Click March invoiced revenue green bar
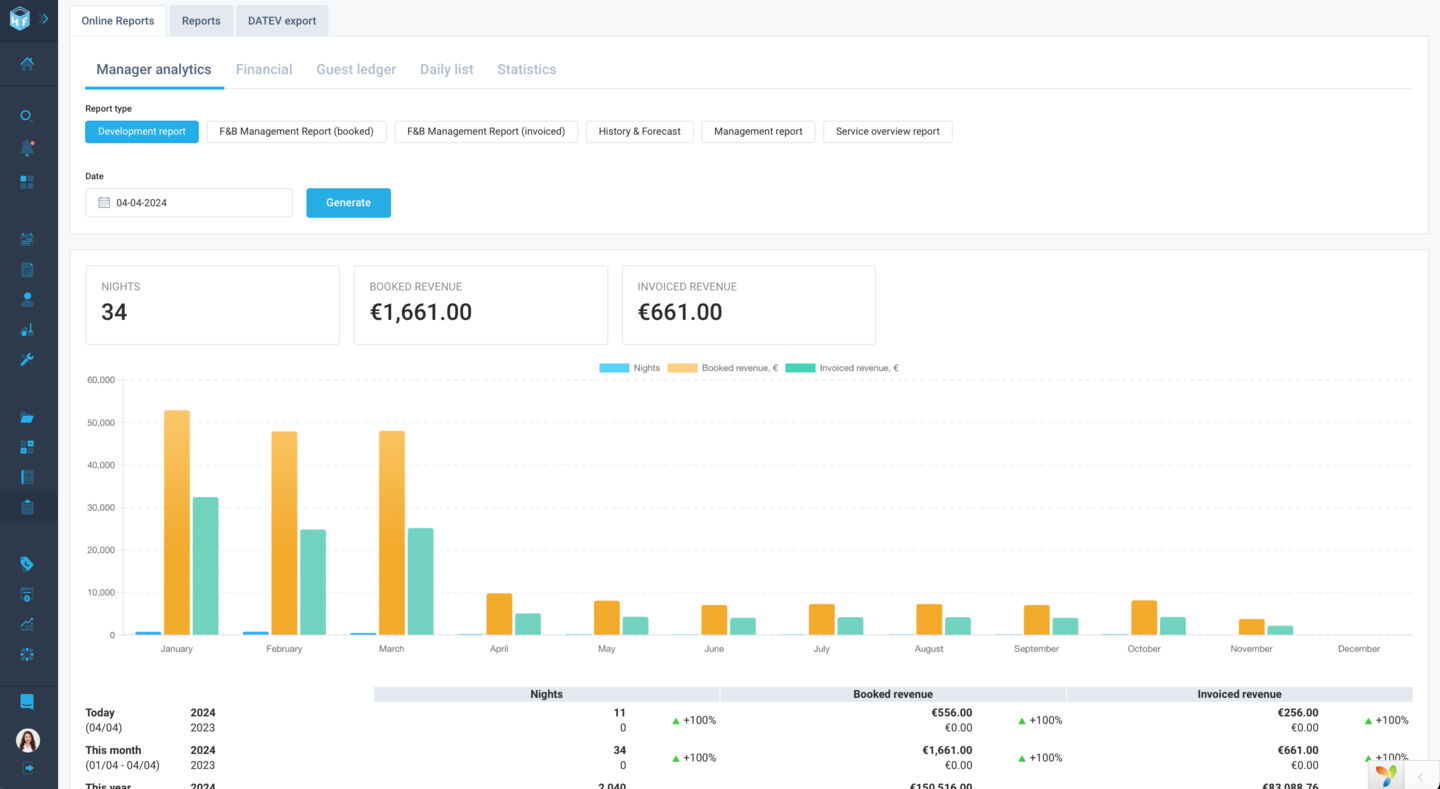Screen dimensions: 1440x789 pos(420,581)
